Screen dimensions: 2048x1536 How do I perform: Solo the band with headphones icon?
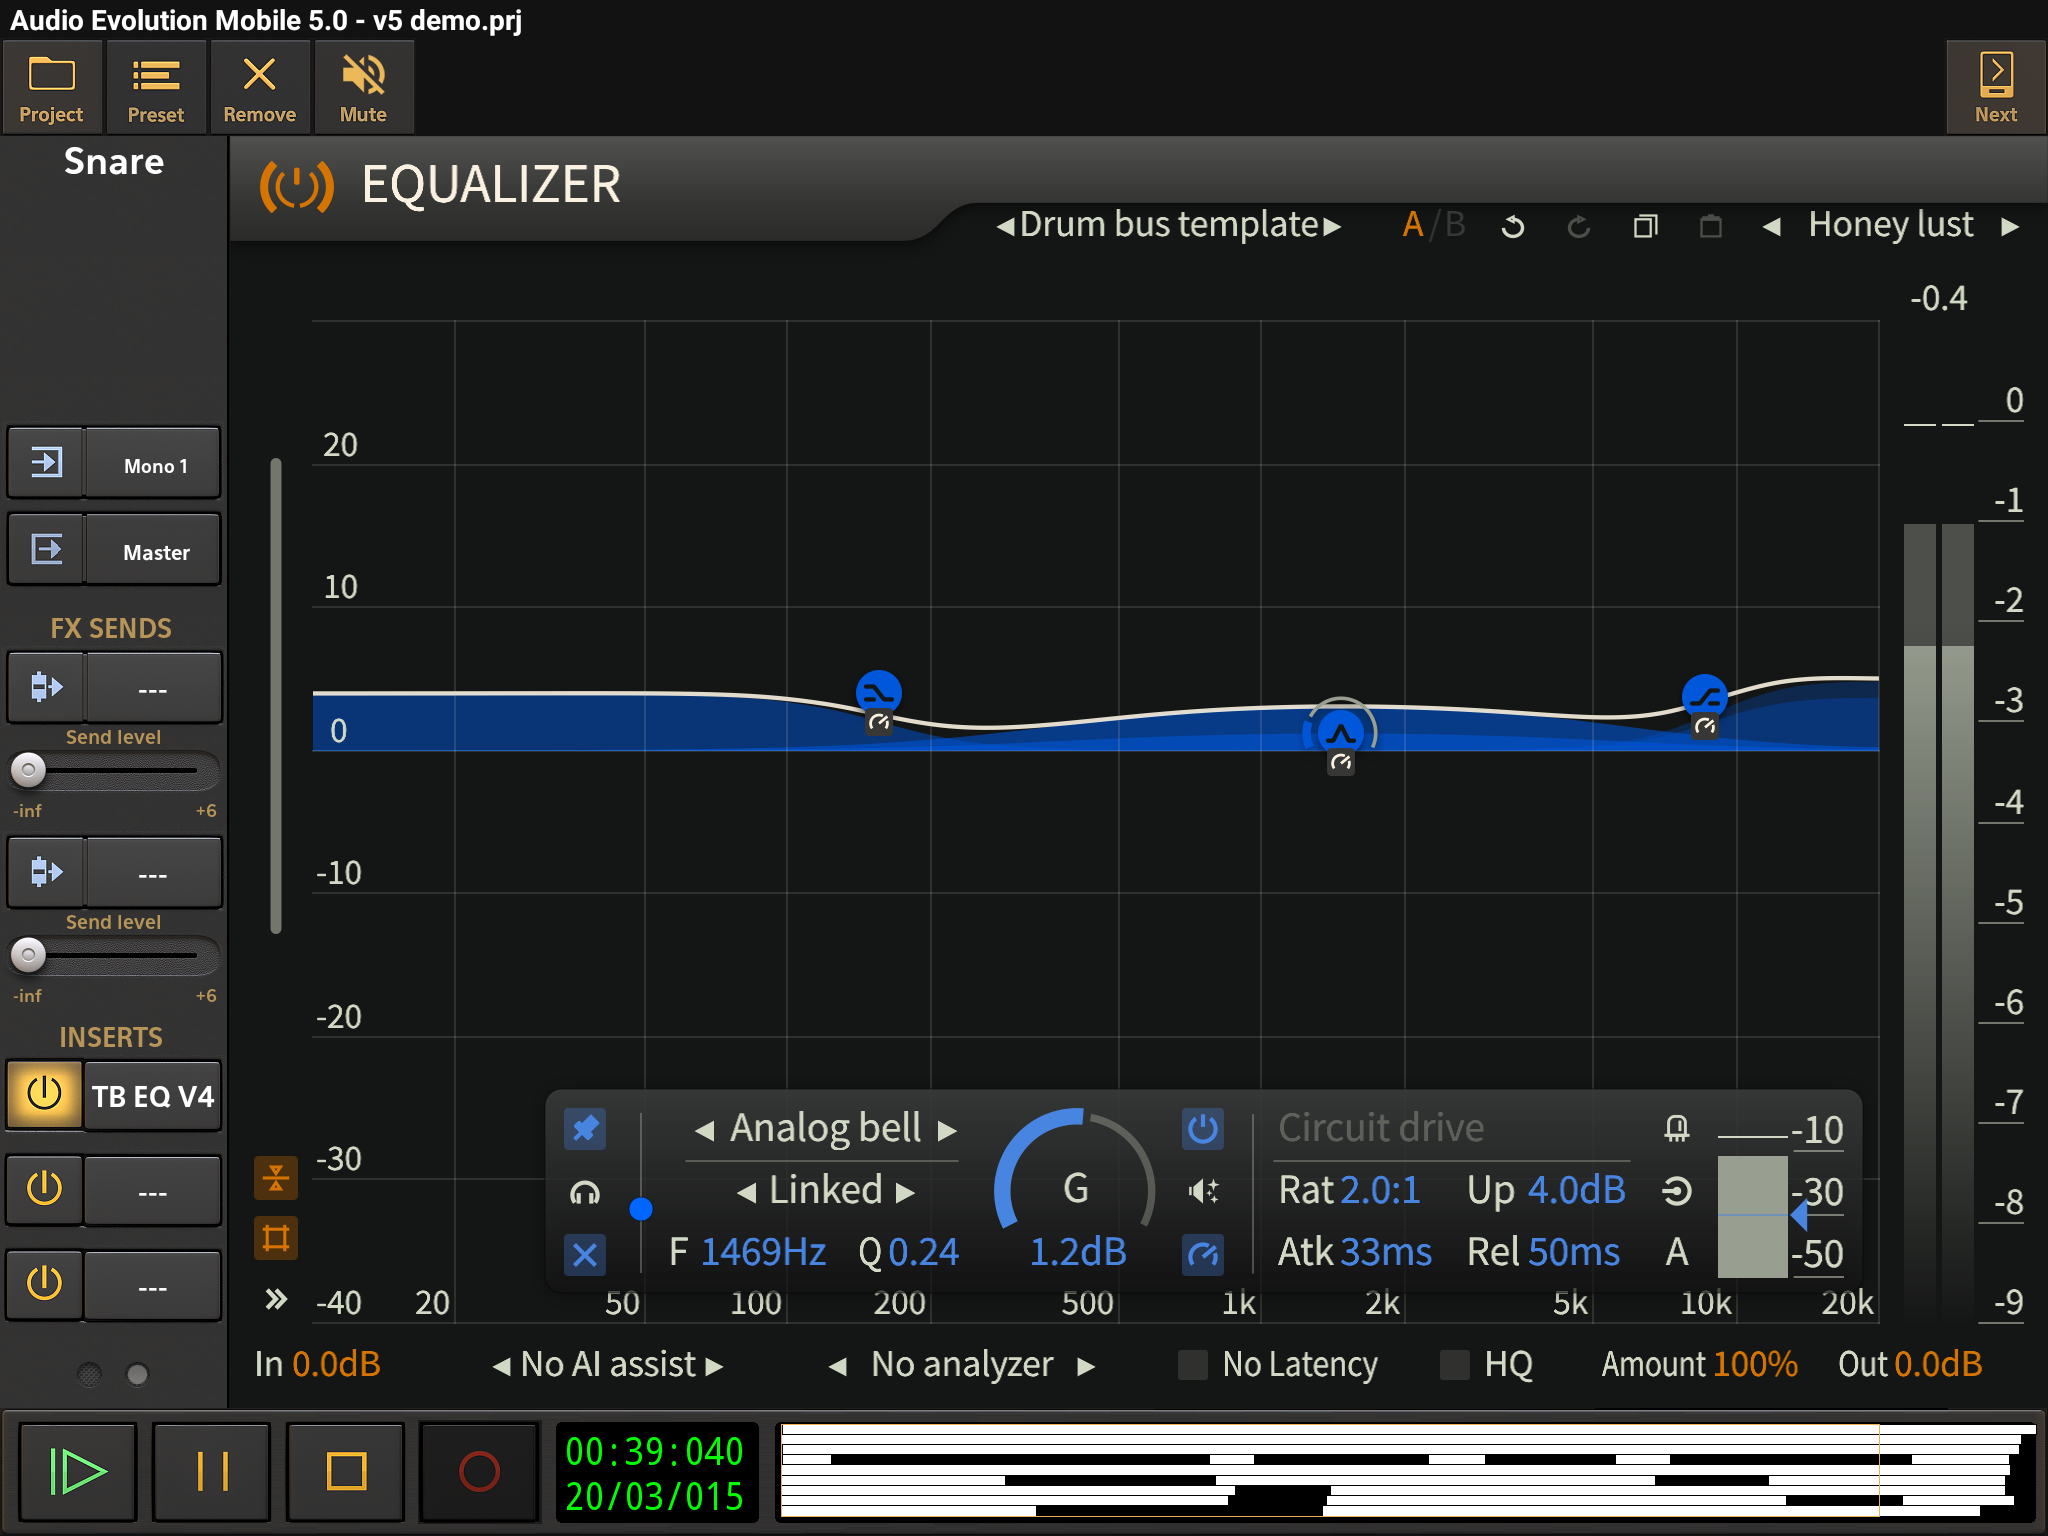tap(585, 1191)
